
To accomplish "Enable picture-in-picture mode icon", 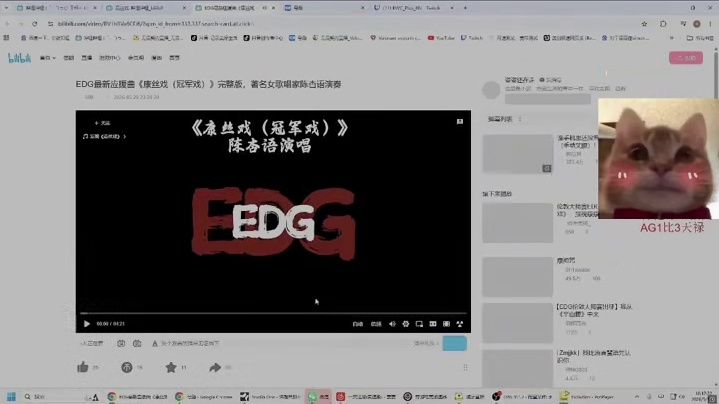I will pyautogui.click(x=419, y=324).
